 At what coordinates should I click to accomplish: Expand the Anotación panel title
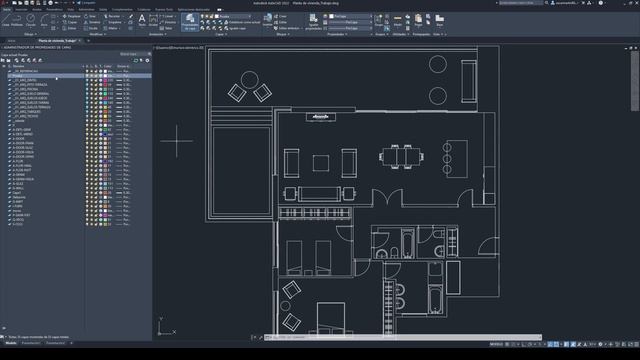click(158, 34)
